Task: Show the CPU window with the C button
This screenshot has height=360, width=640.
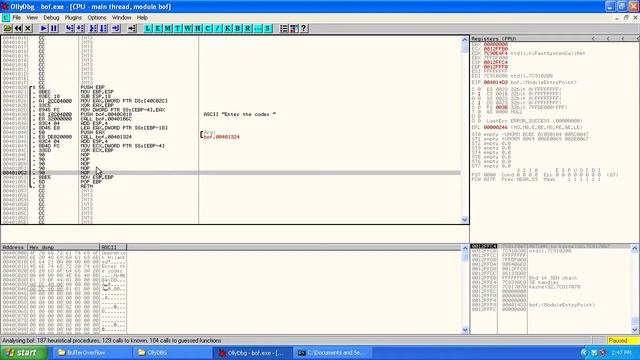Action: coord(208,28)
